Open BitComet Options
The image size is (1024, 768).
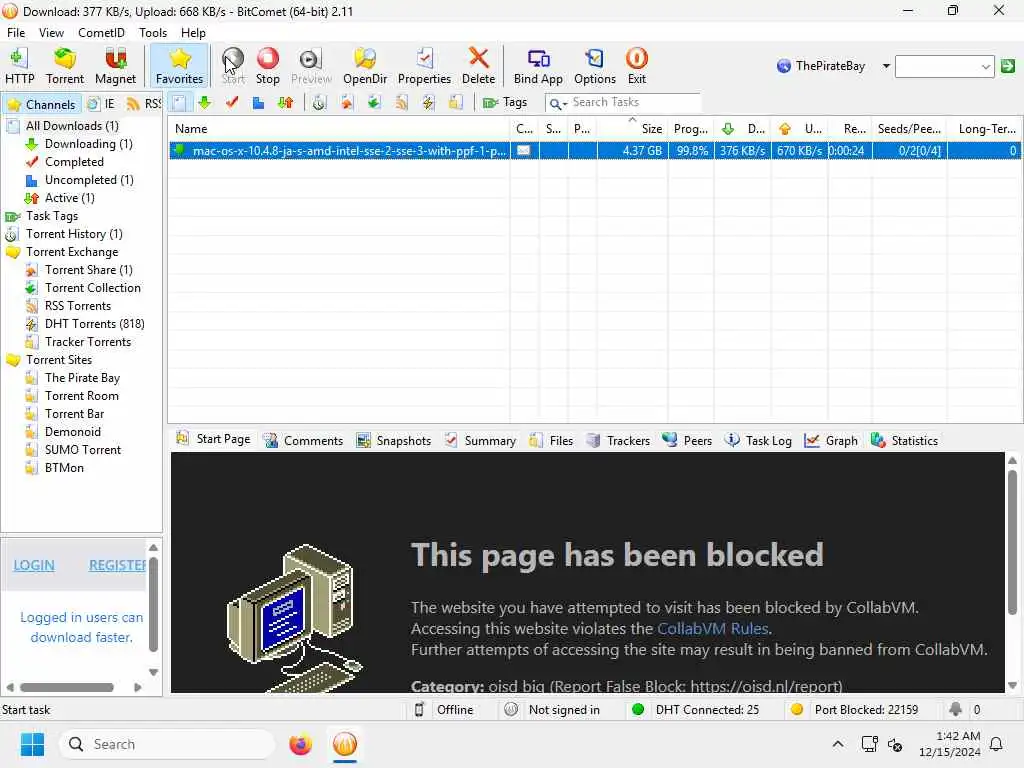pyautogui.click(x=594, y=66)
